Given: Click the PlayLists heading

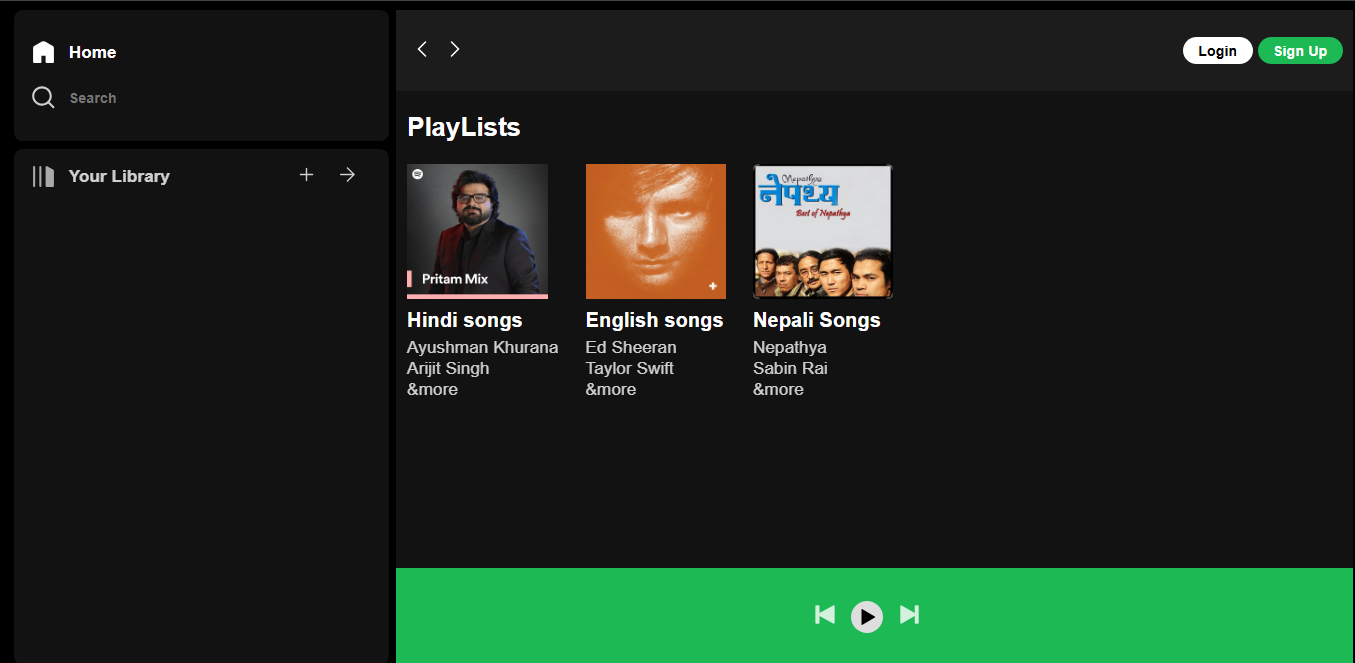Looking at the screenshot, I should (464, 127).
